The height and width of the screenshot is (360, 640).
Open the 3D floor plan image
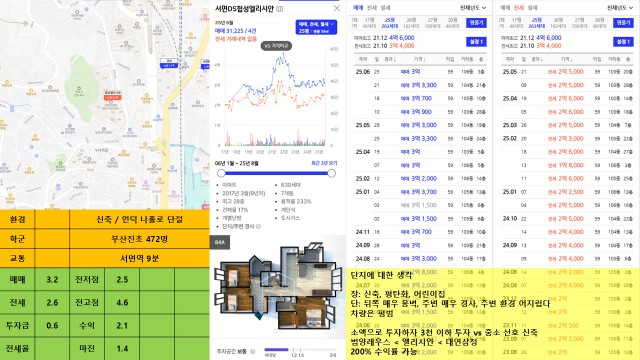pos(278,286)
